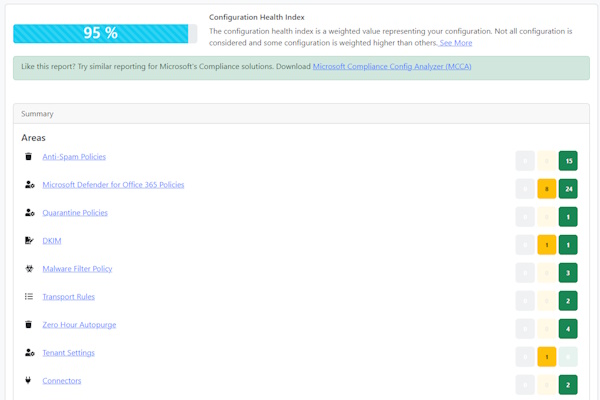Open the Malware Filter Policy link
Image resolution: width=600 pixels, height=400 pixels.
point(77,269)
